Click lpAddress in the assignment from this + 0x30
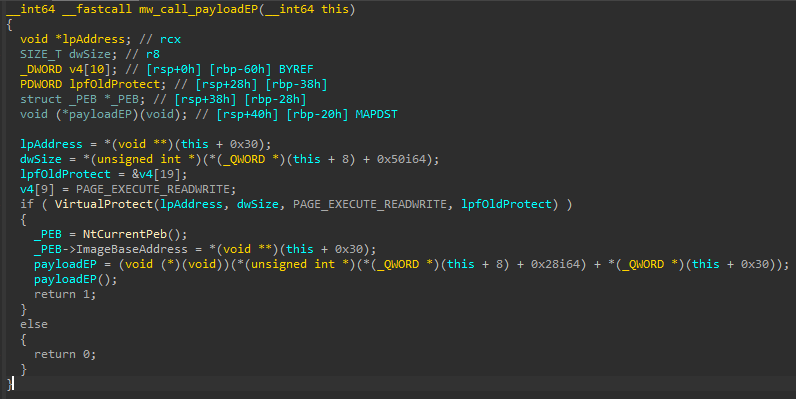 click(x=51, y=144)
